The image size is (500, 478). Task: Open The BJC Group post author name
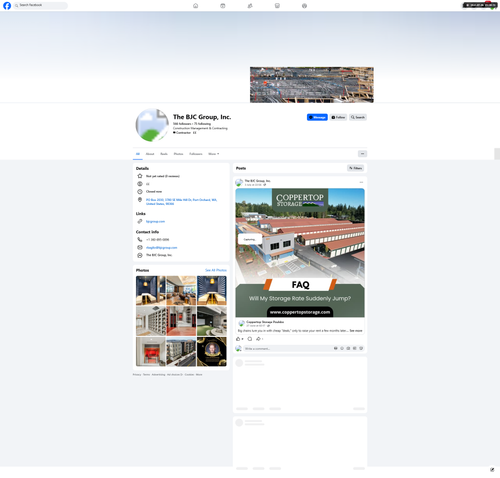(257, 181)
